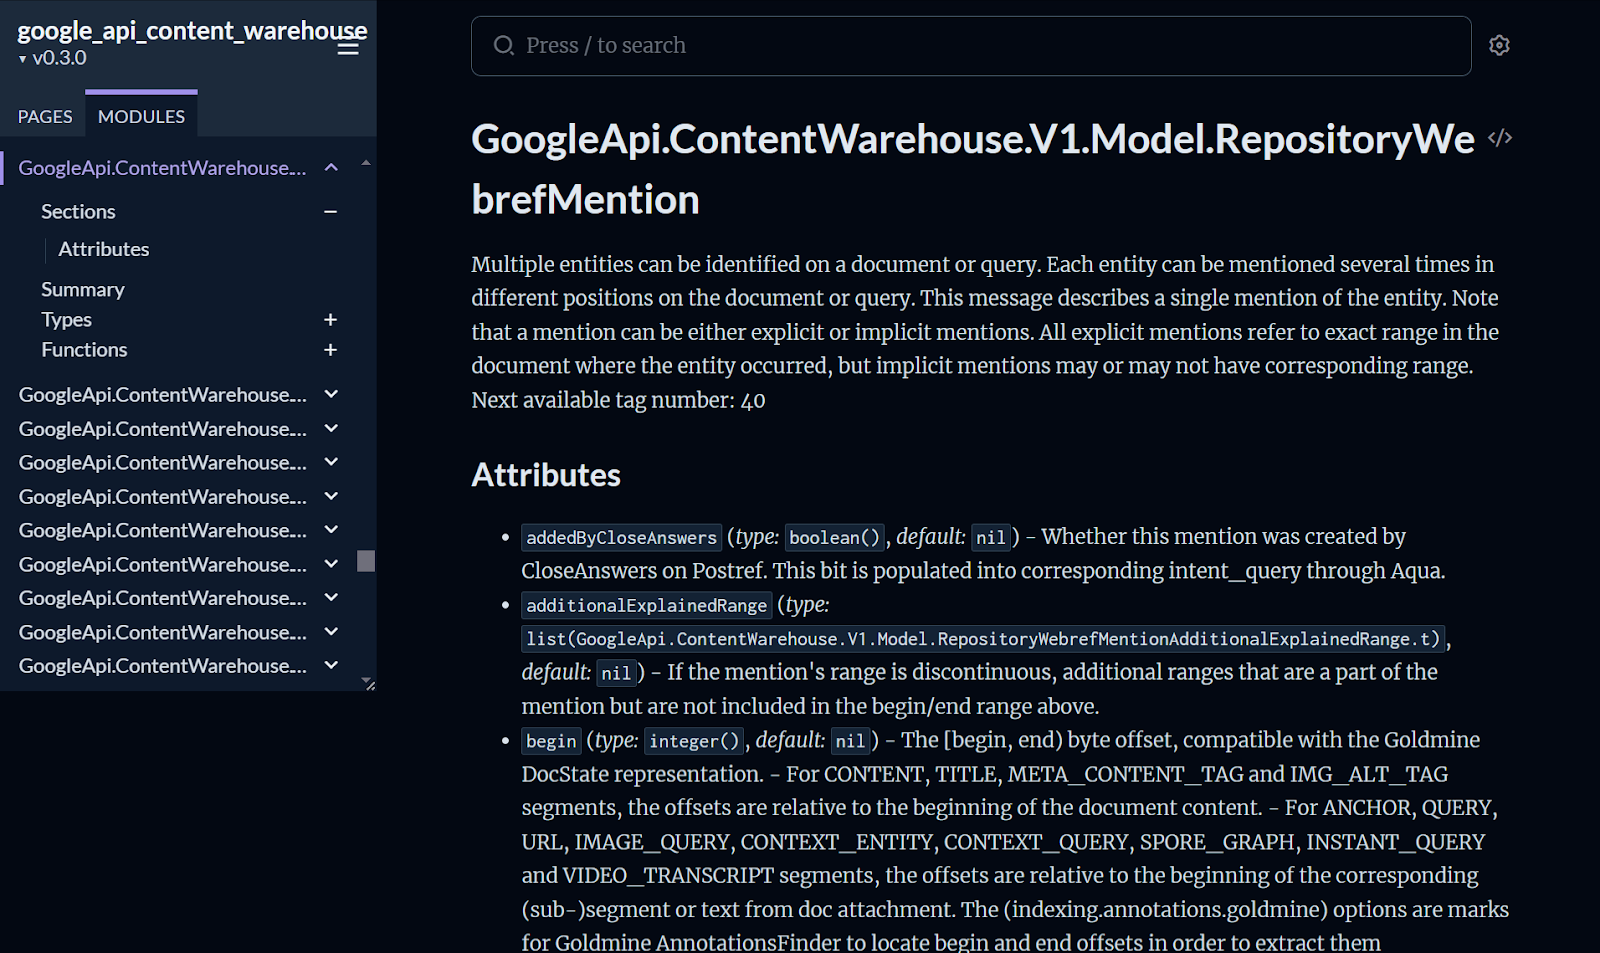Viewport: 1600px width, 953px height.
Task: Click the sidebar scrollbar thumb
Action: click(x=366, y=561)
